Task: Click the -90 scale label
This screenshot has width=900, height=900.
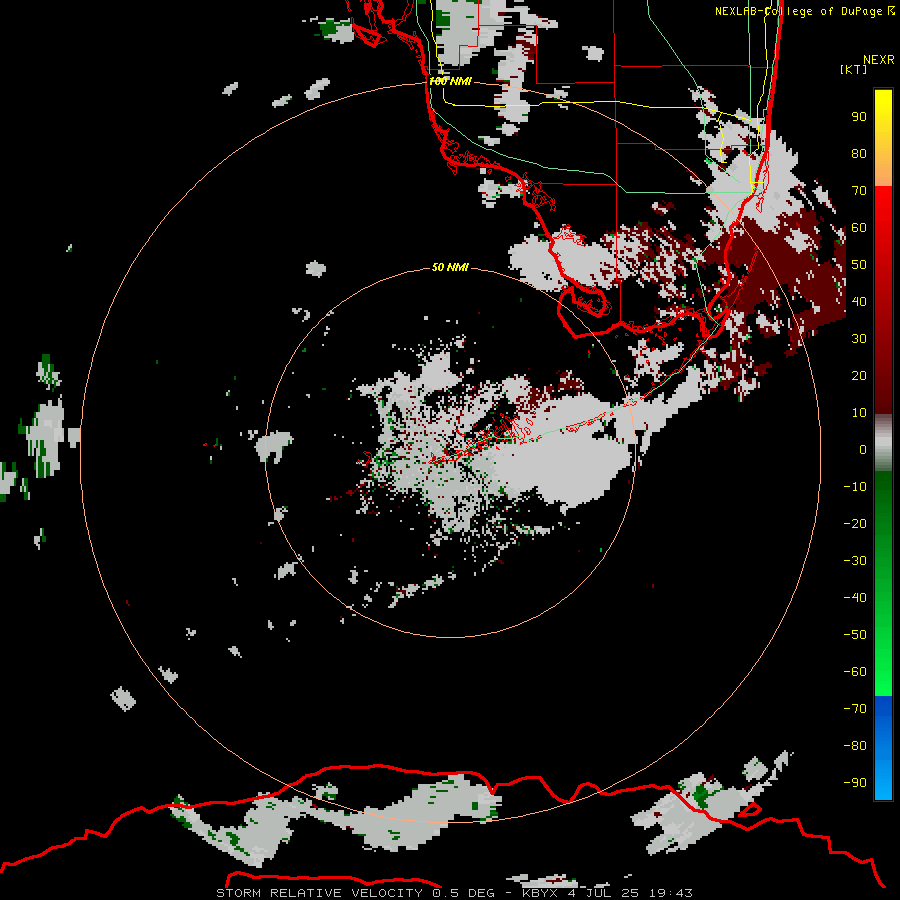Action: click(855, 783)
